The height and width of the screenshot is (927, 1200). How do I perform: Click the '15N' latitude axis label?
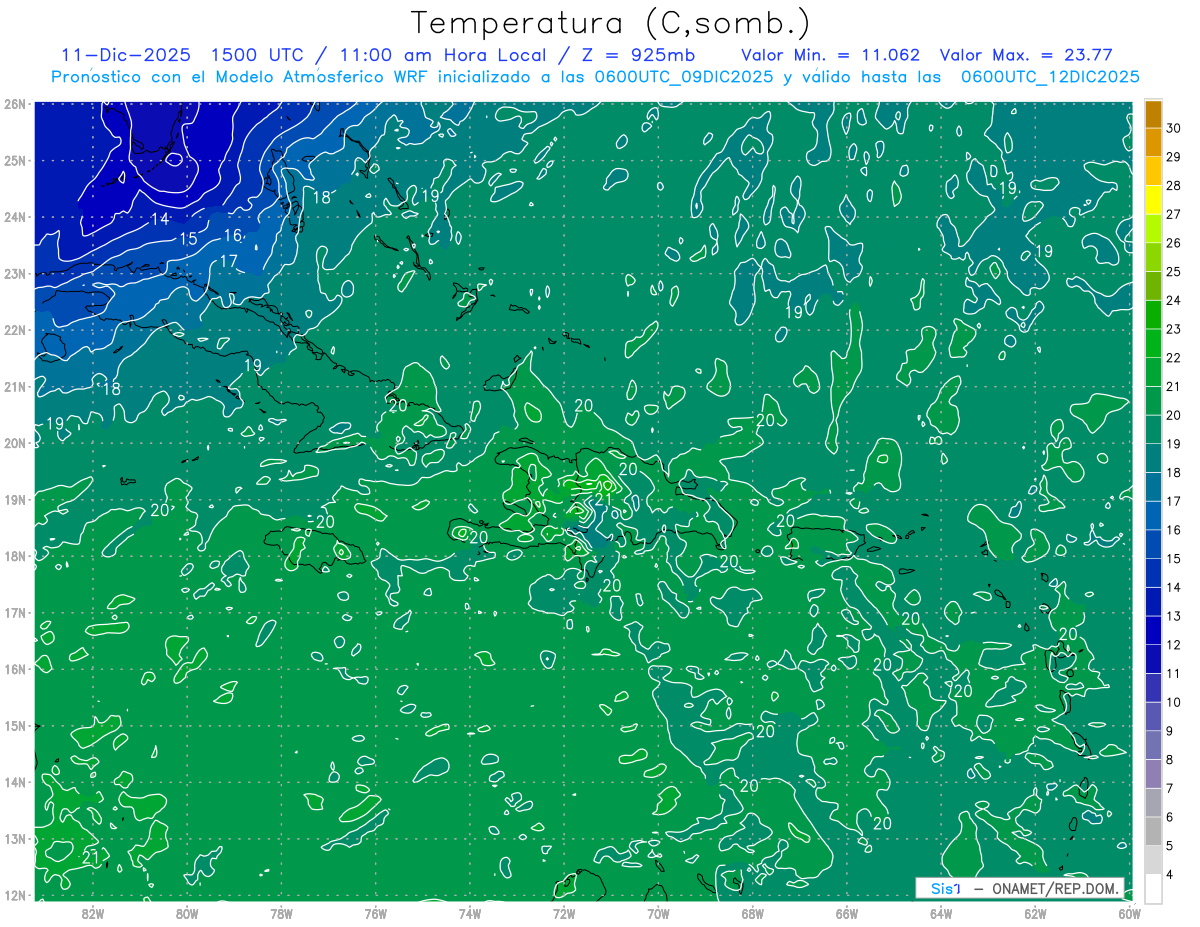[x=14, y=726]
